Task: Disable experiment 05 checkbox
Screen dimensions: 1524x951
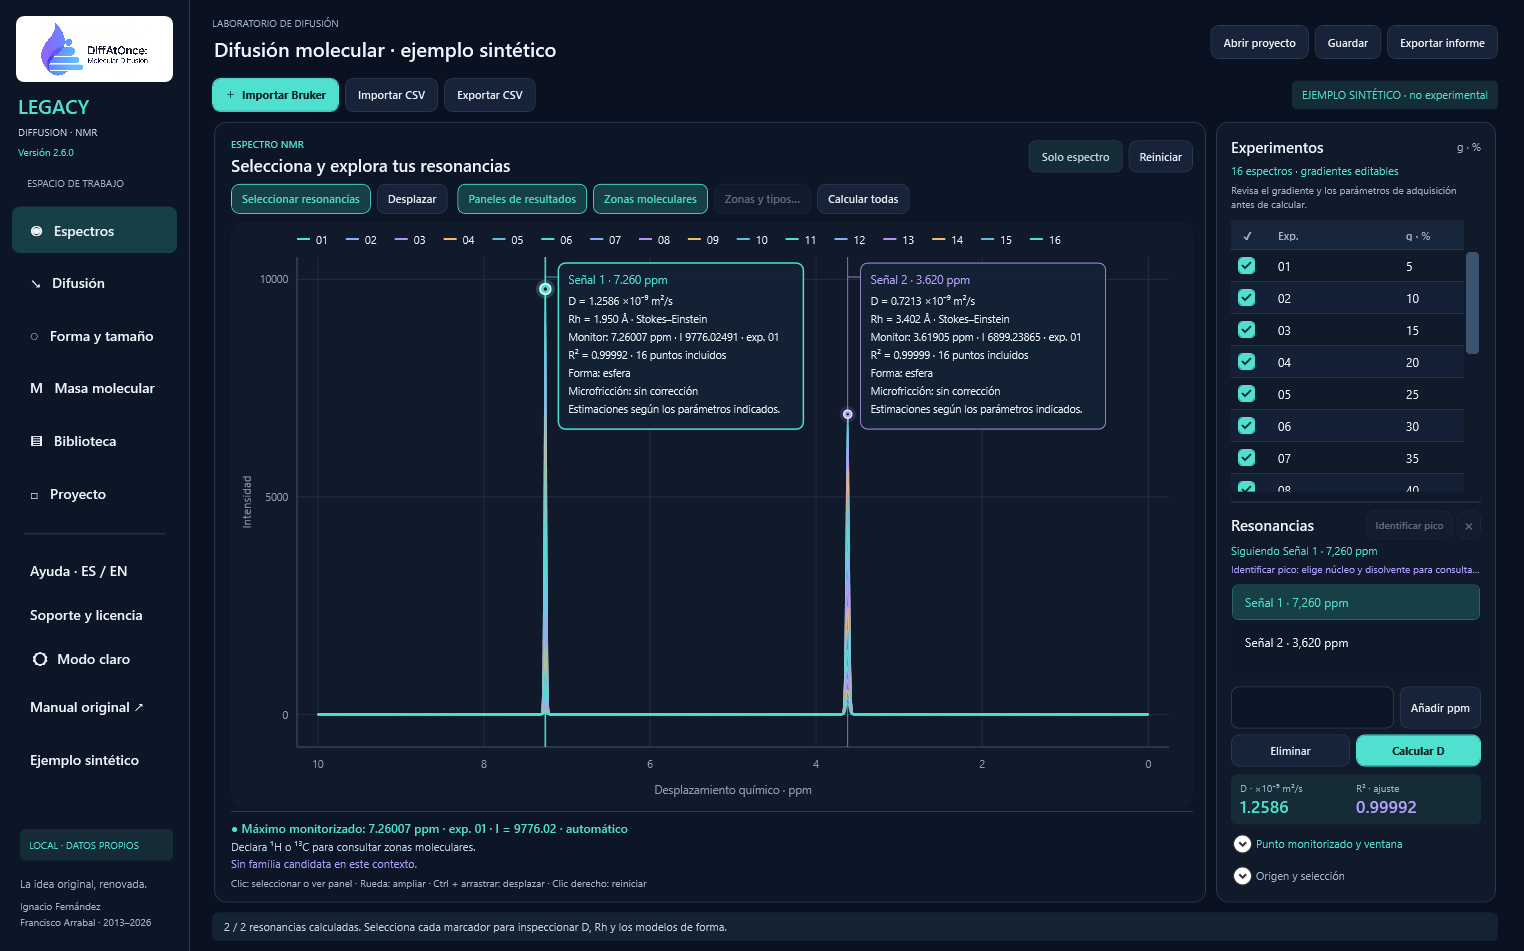Action: [x=1246, y=394]
